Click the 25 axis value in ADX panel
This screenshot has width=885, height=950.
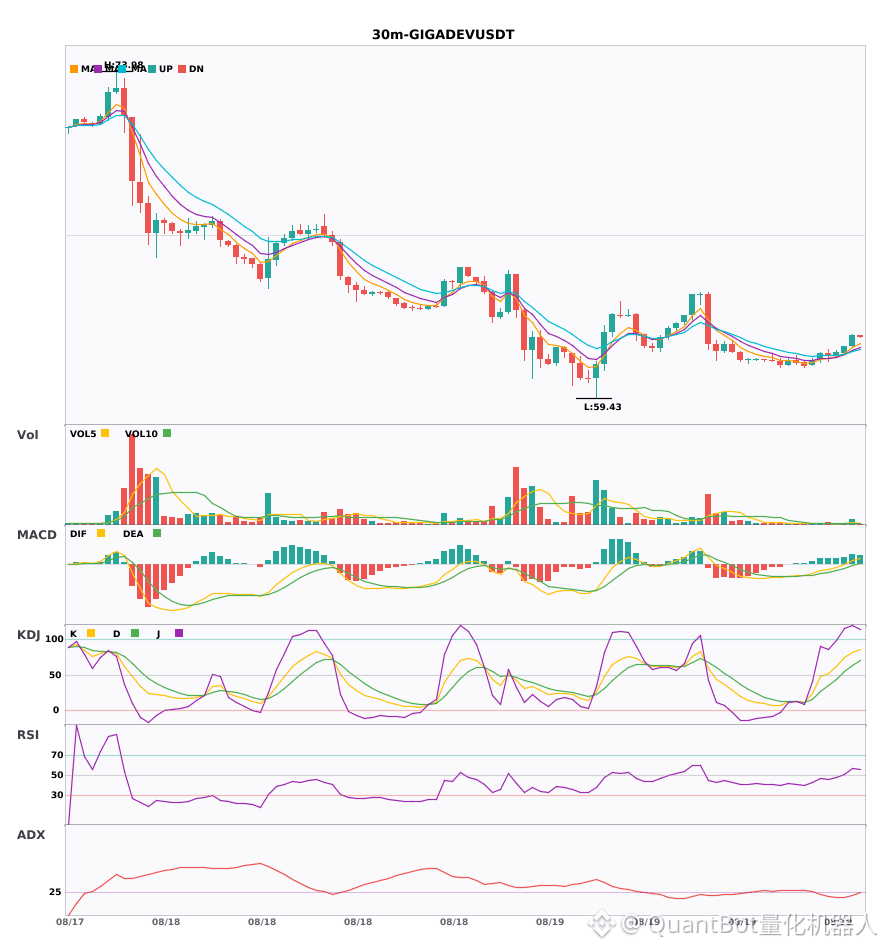(x=55, y=892)
